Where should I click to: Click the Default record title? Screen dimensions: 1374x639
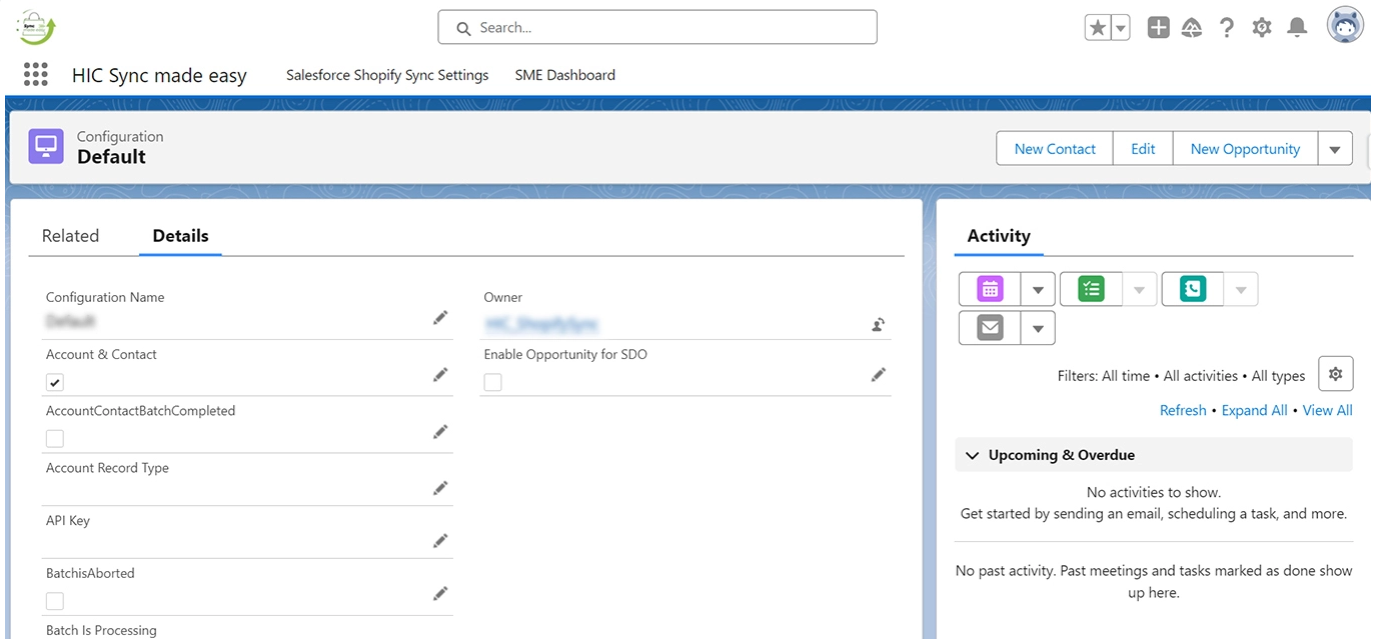111,157
